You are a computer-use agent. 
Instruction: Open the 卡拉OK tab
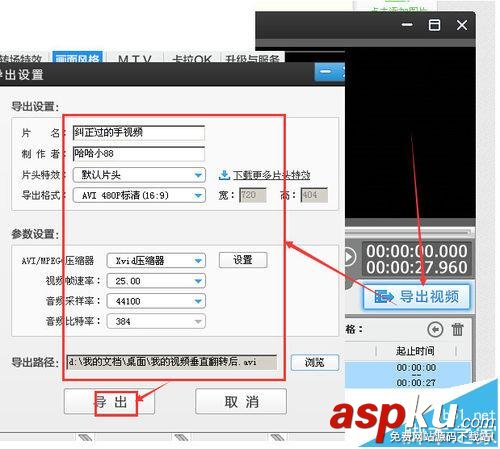192,58
